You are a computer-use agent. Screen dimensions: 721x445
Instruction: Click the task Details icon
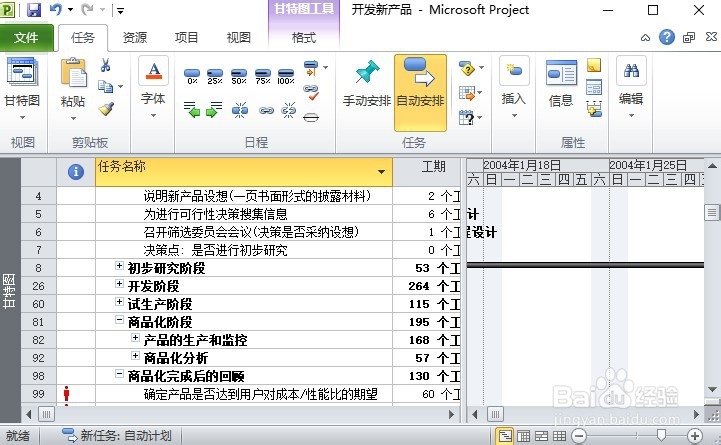coord(594,87)
